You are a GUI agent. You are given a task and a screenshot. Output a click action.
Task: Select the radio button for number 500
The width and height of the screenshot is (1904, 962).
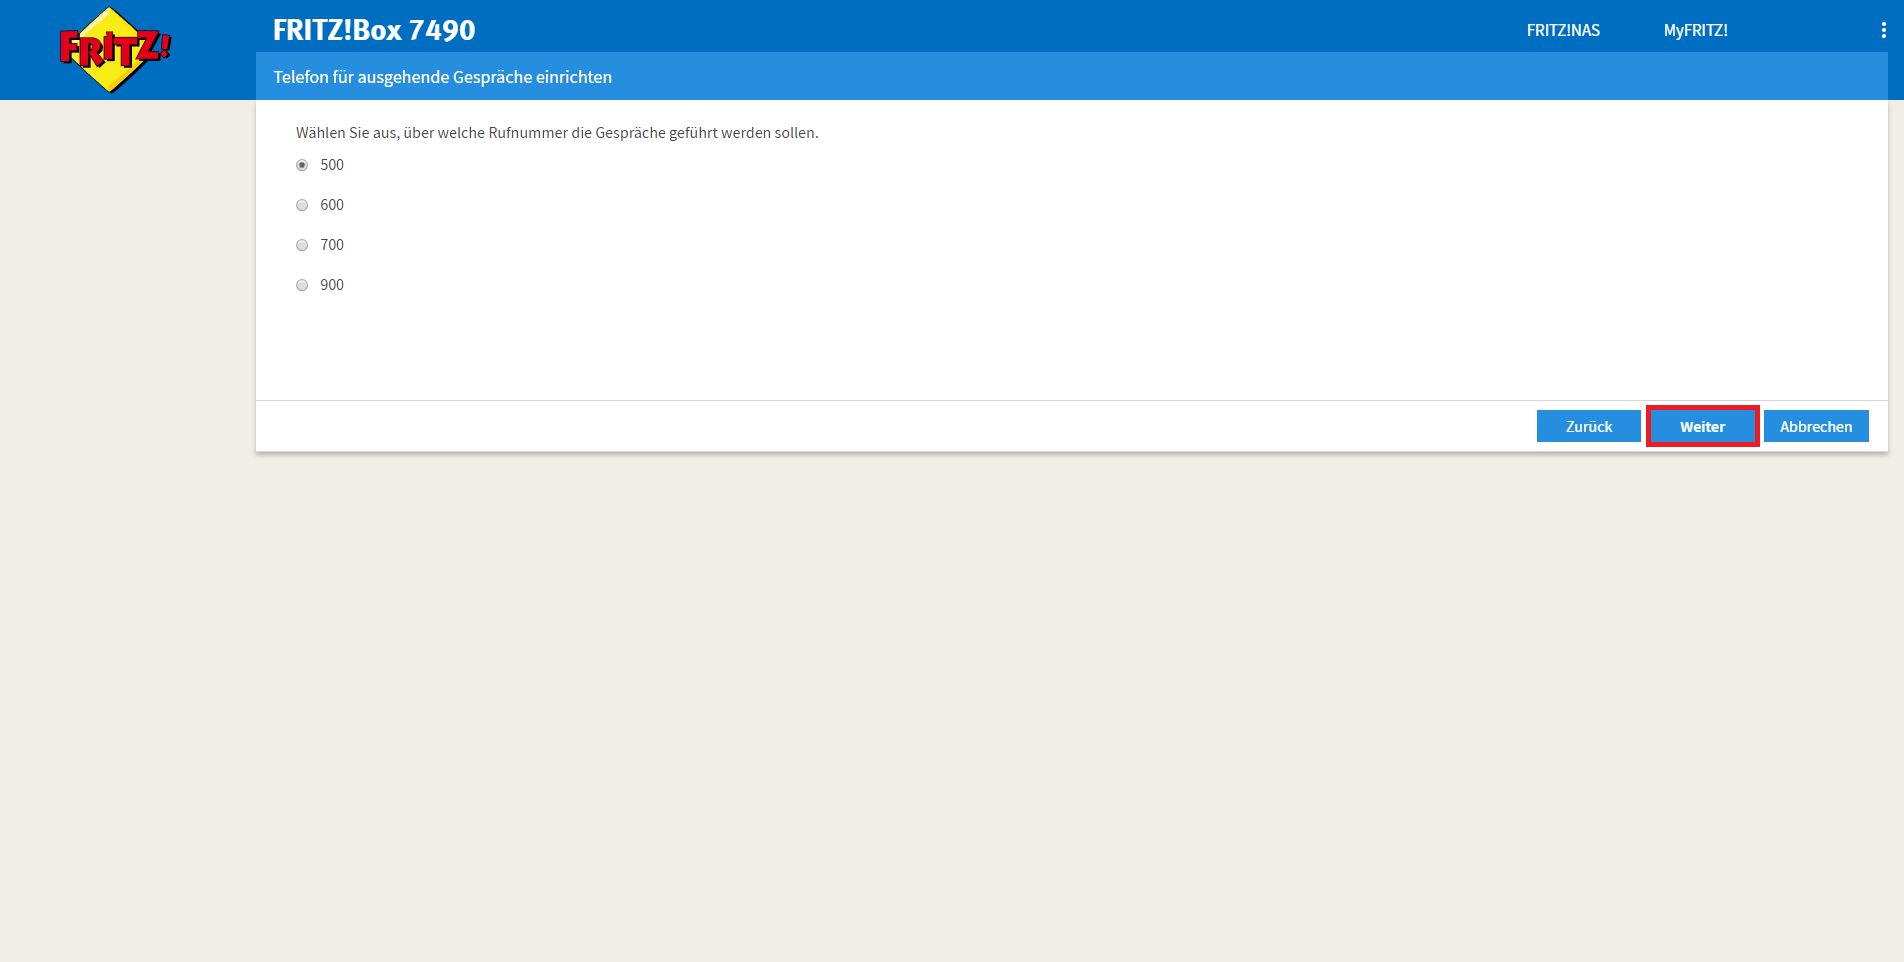pos(302,165)
